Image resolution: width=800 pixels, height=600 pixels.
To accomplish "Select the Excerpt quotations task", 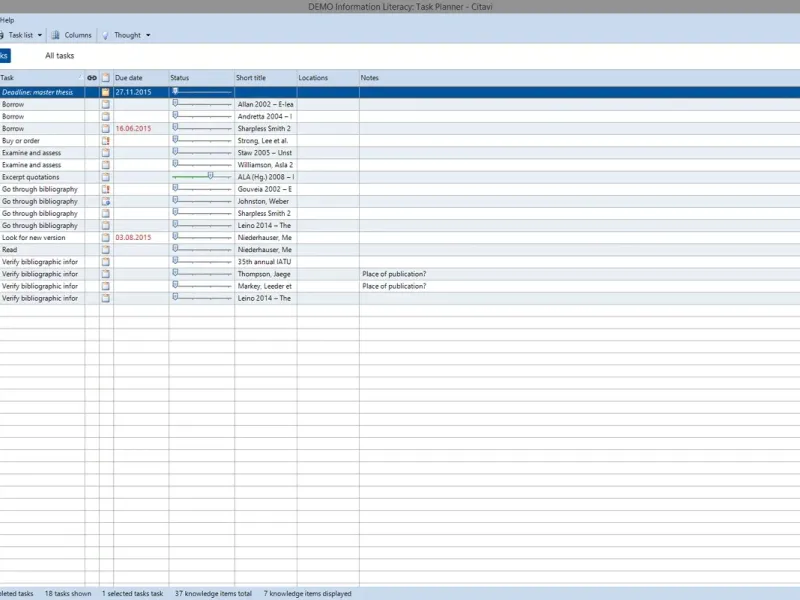I will point(31,177).
